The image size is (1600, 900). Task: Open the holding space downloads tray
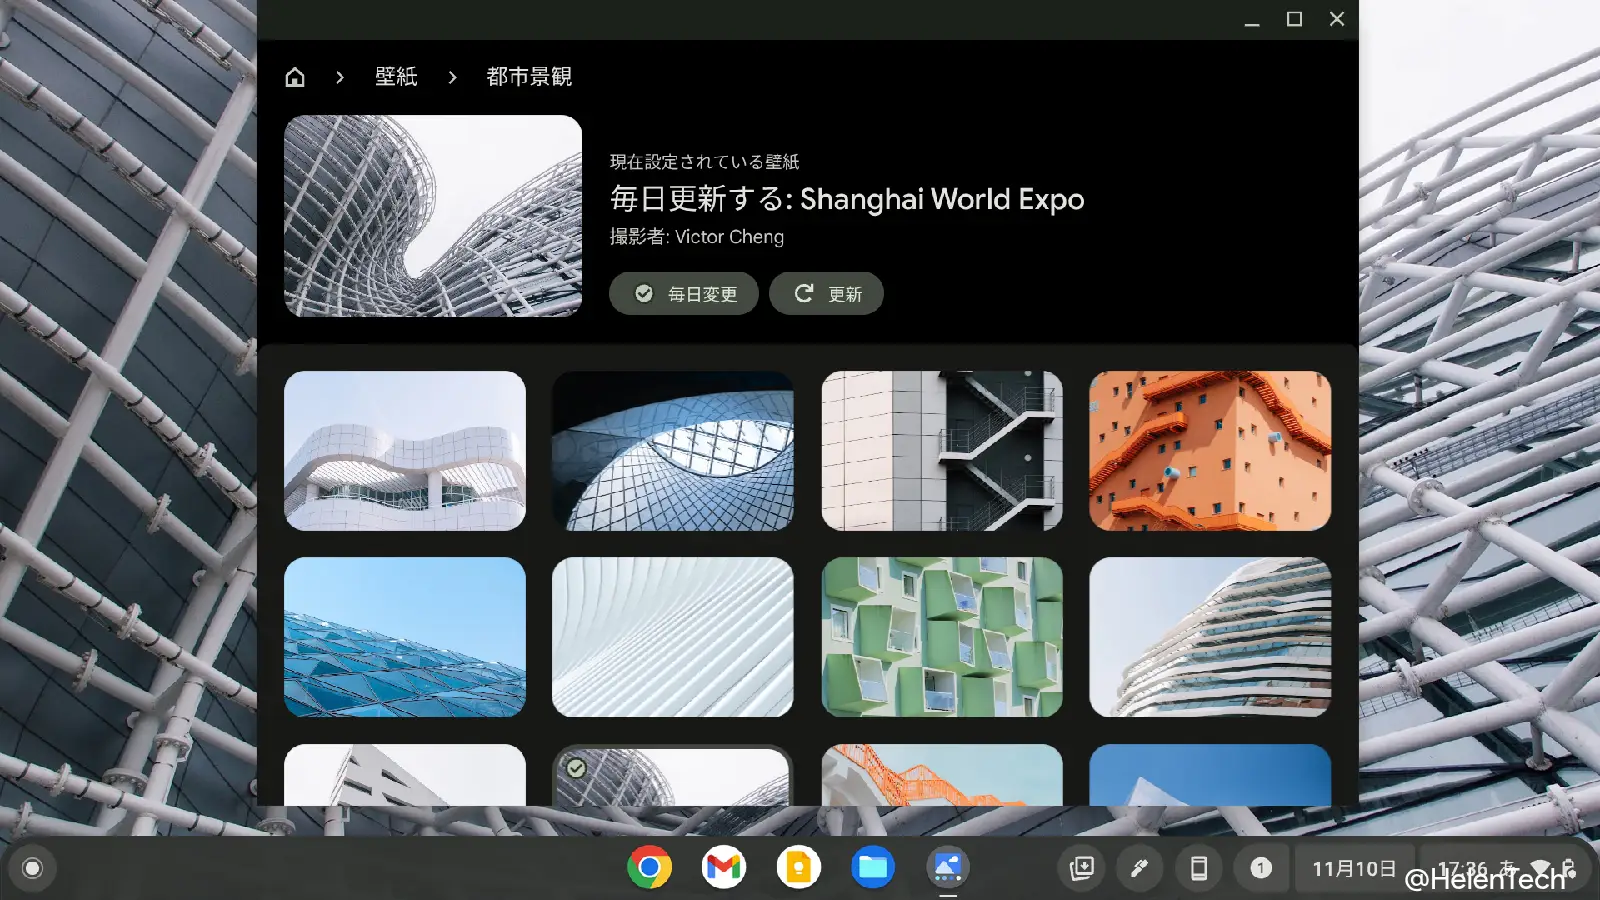click(1082, 868)
